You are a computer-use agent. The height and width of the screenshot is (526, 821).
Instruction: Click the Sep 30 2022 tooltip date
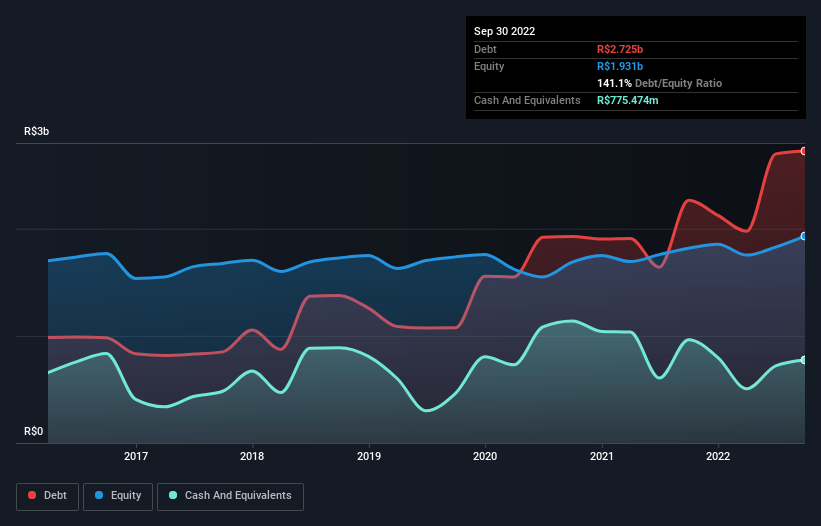504,31
